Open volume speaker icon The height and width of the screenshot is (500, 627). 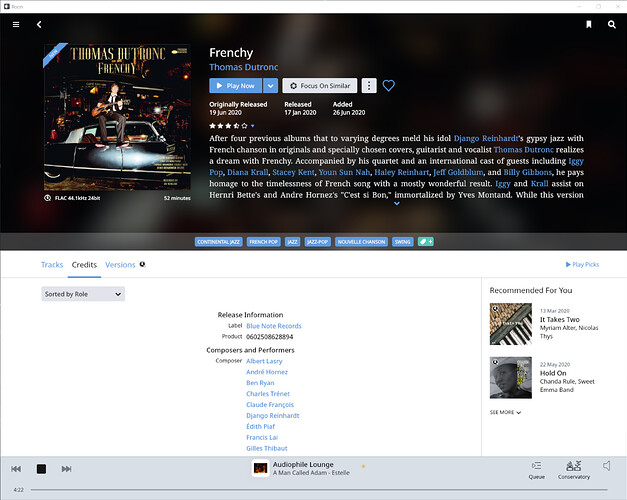coord(607,466)
